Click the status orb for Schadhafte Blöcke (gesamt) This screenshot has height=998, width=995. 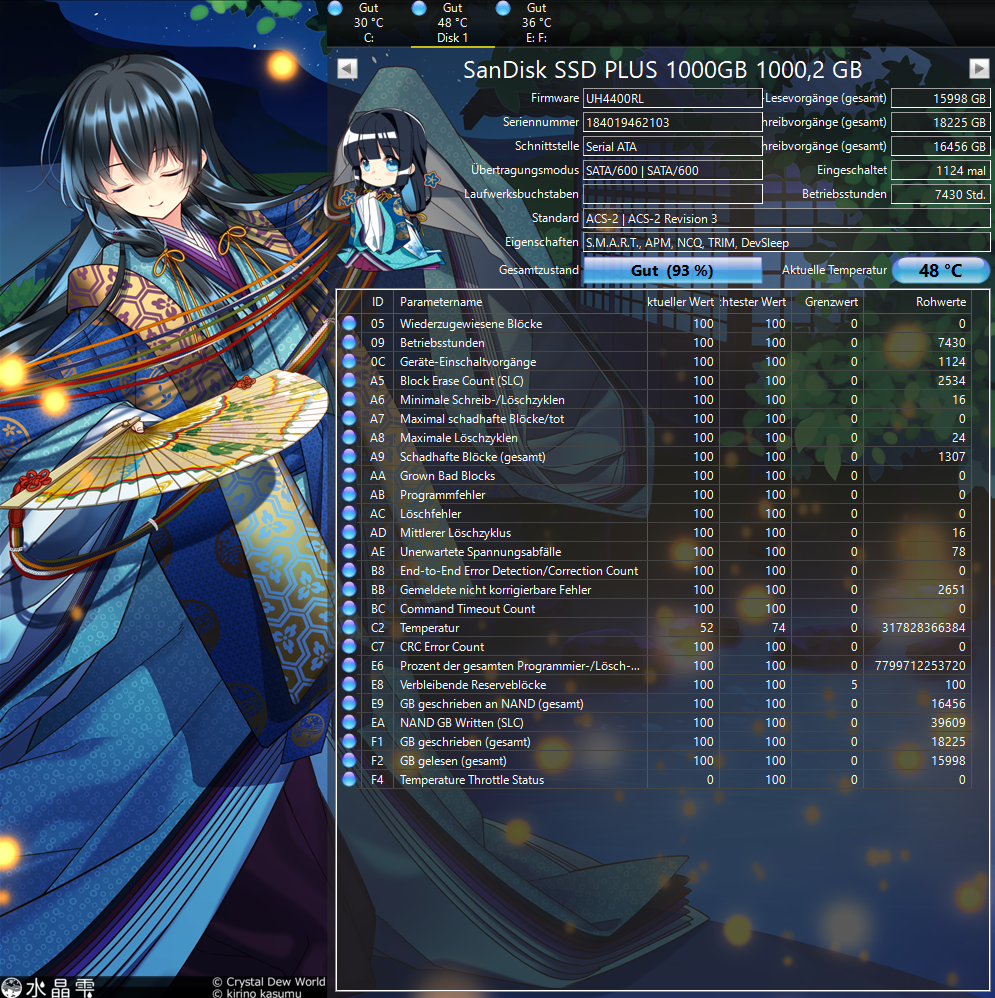tap(349, 456)
